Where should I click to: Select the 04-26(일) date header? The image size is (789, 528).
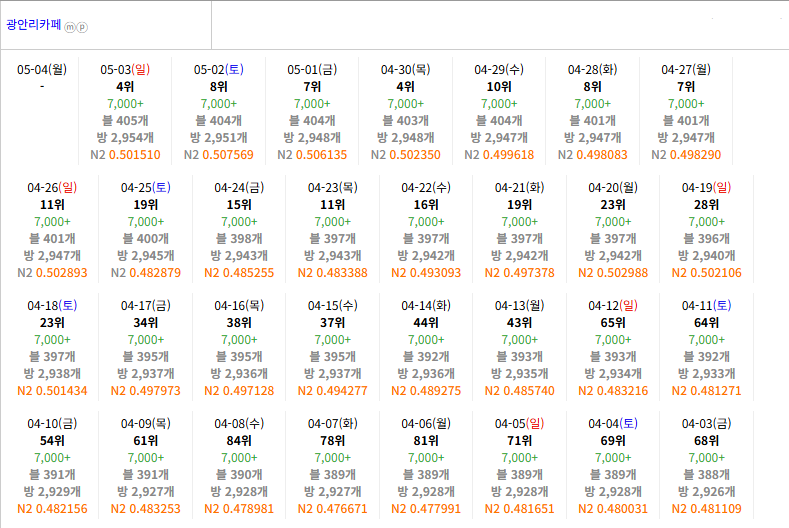52,188
